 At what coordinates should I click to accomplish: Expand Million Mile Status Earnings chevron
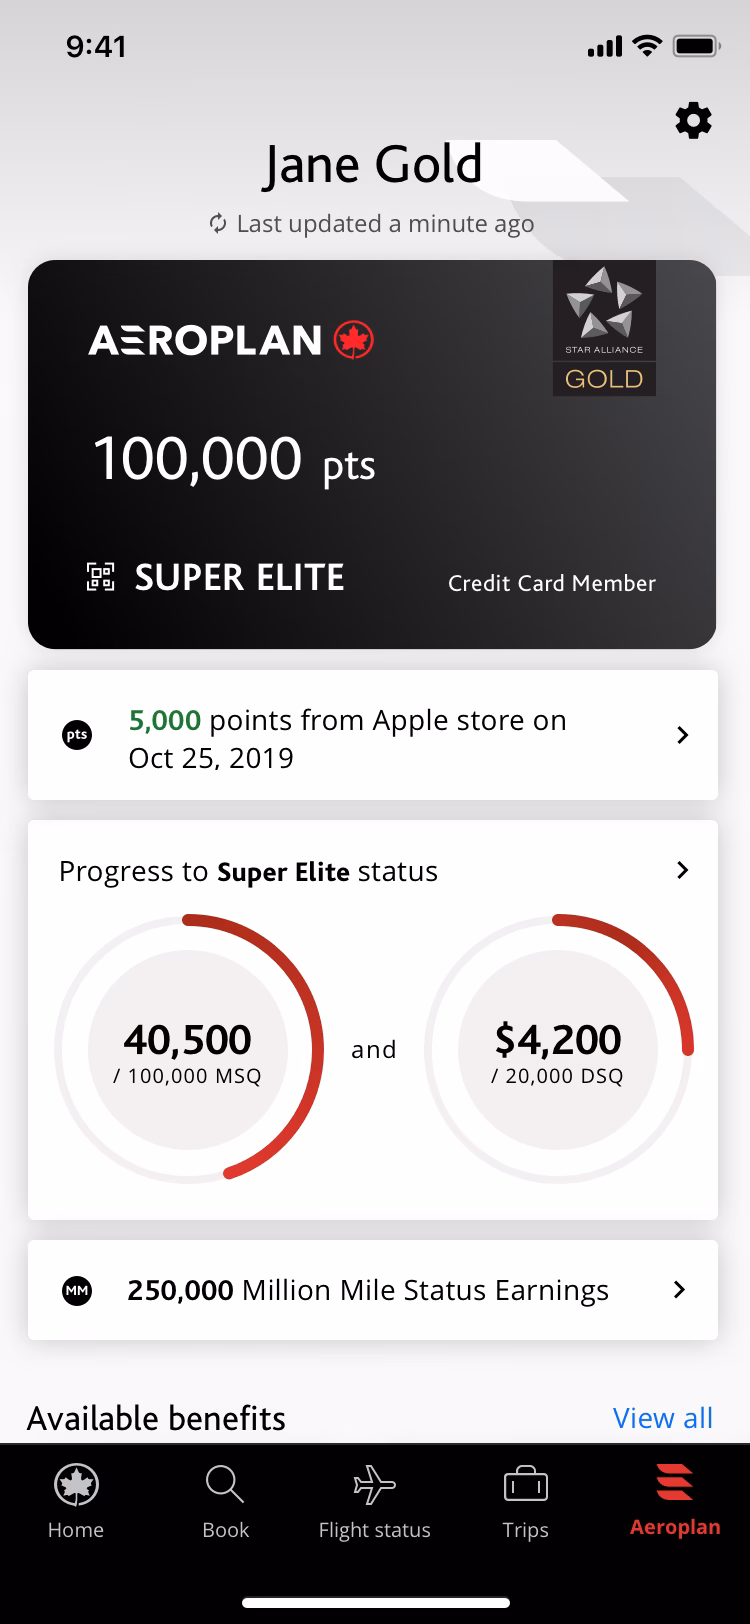(x=680, y=1290)
